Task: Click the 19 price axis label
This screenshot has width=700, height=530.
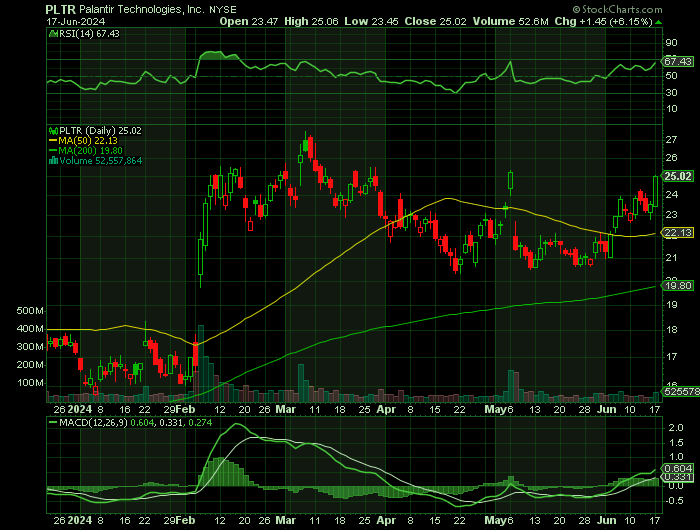Action: pos(671,305)
